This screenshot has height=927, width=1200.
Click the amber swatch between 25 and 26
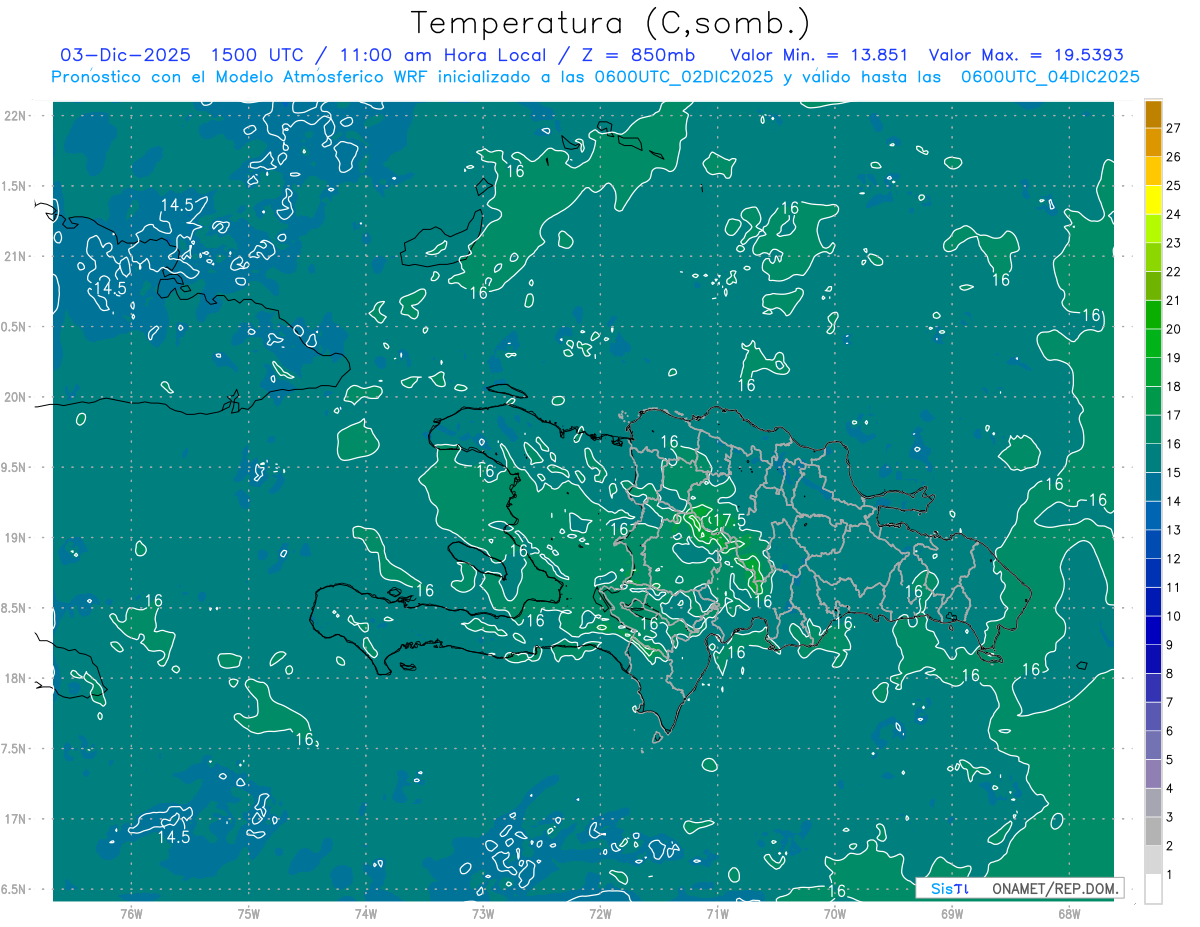(1153, 171)
